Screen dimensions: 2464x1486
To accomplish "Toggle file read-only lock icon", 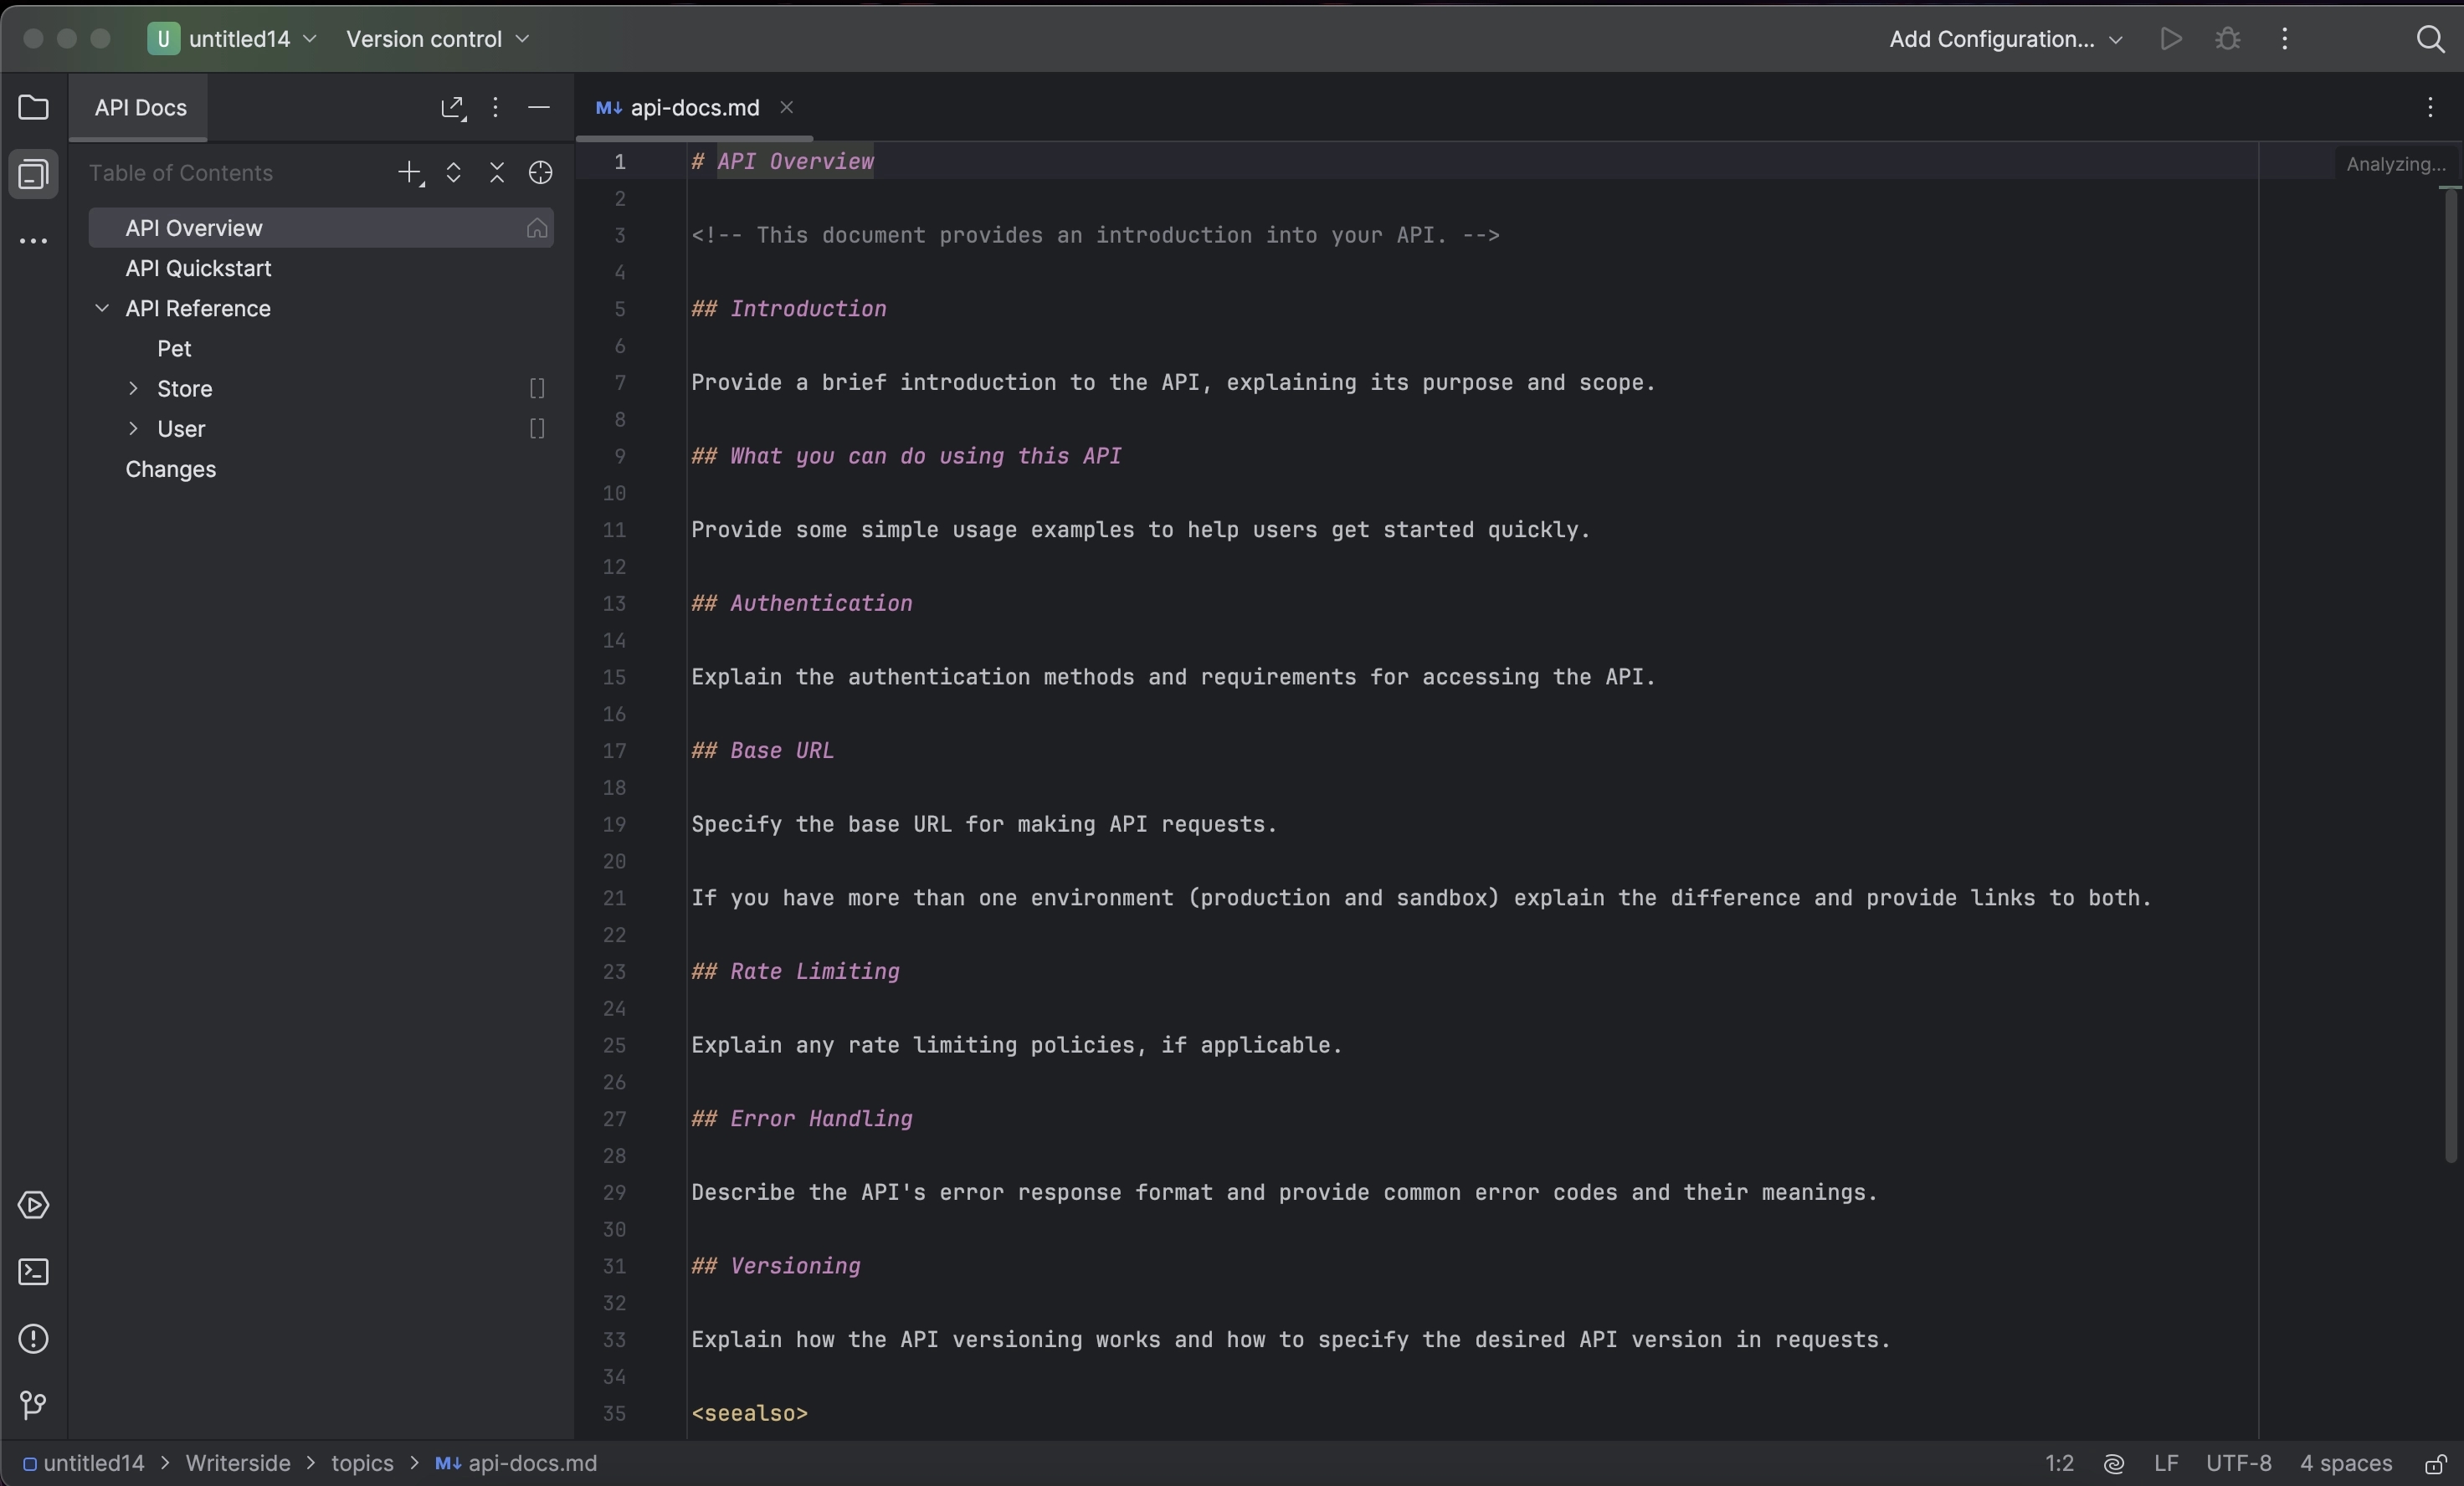I will pos(2435,1464).
